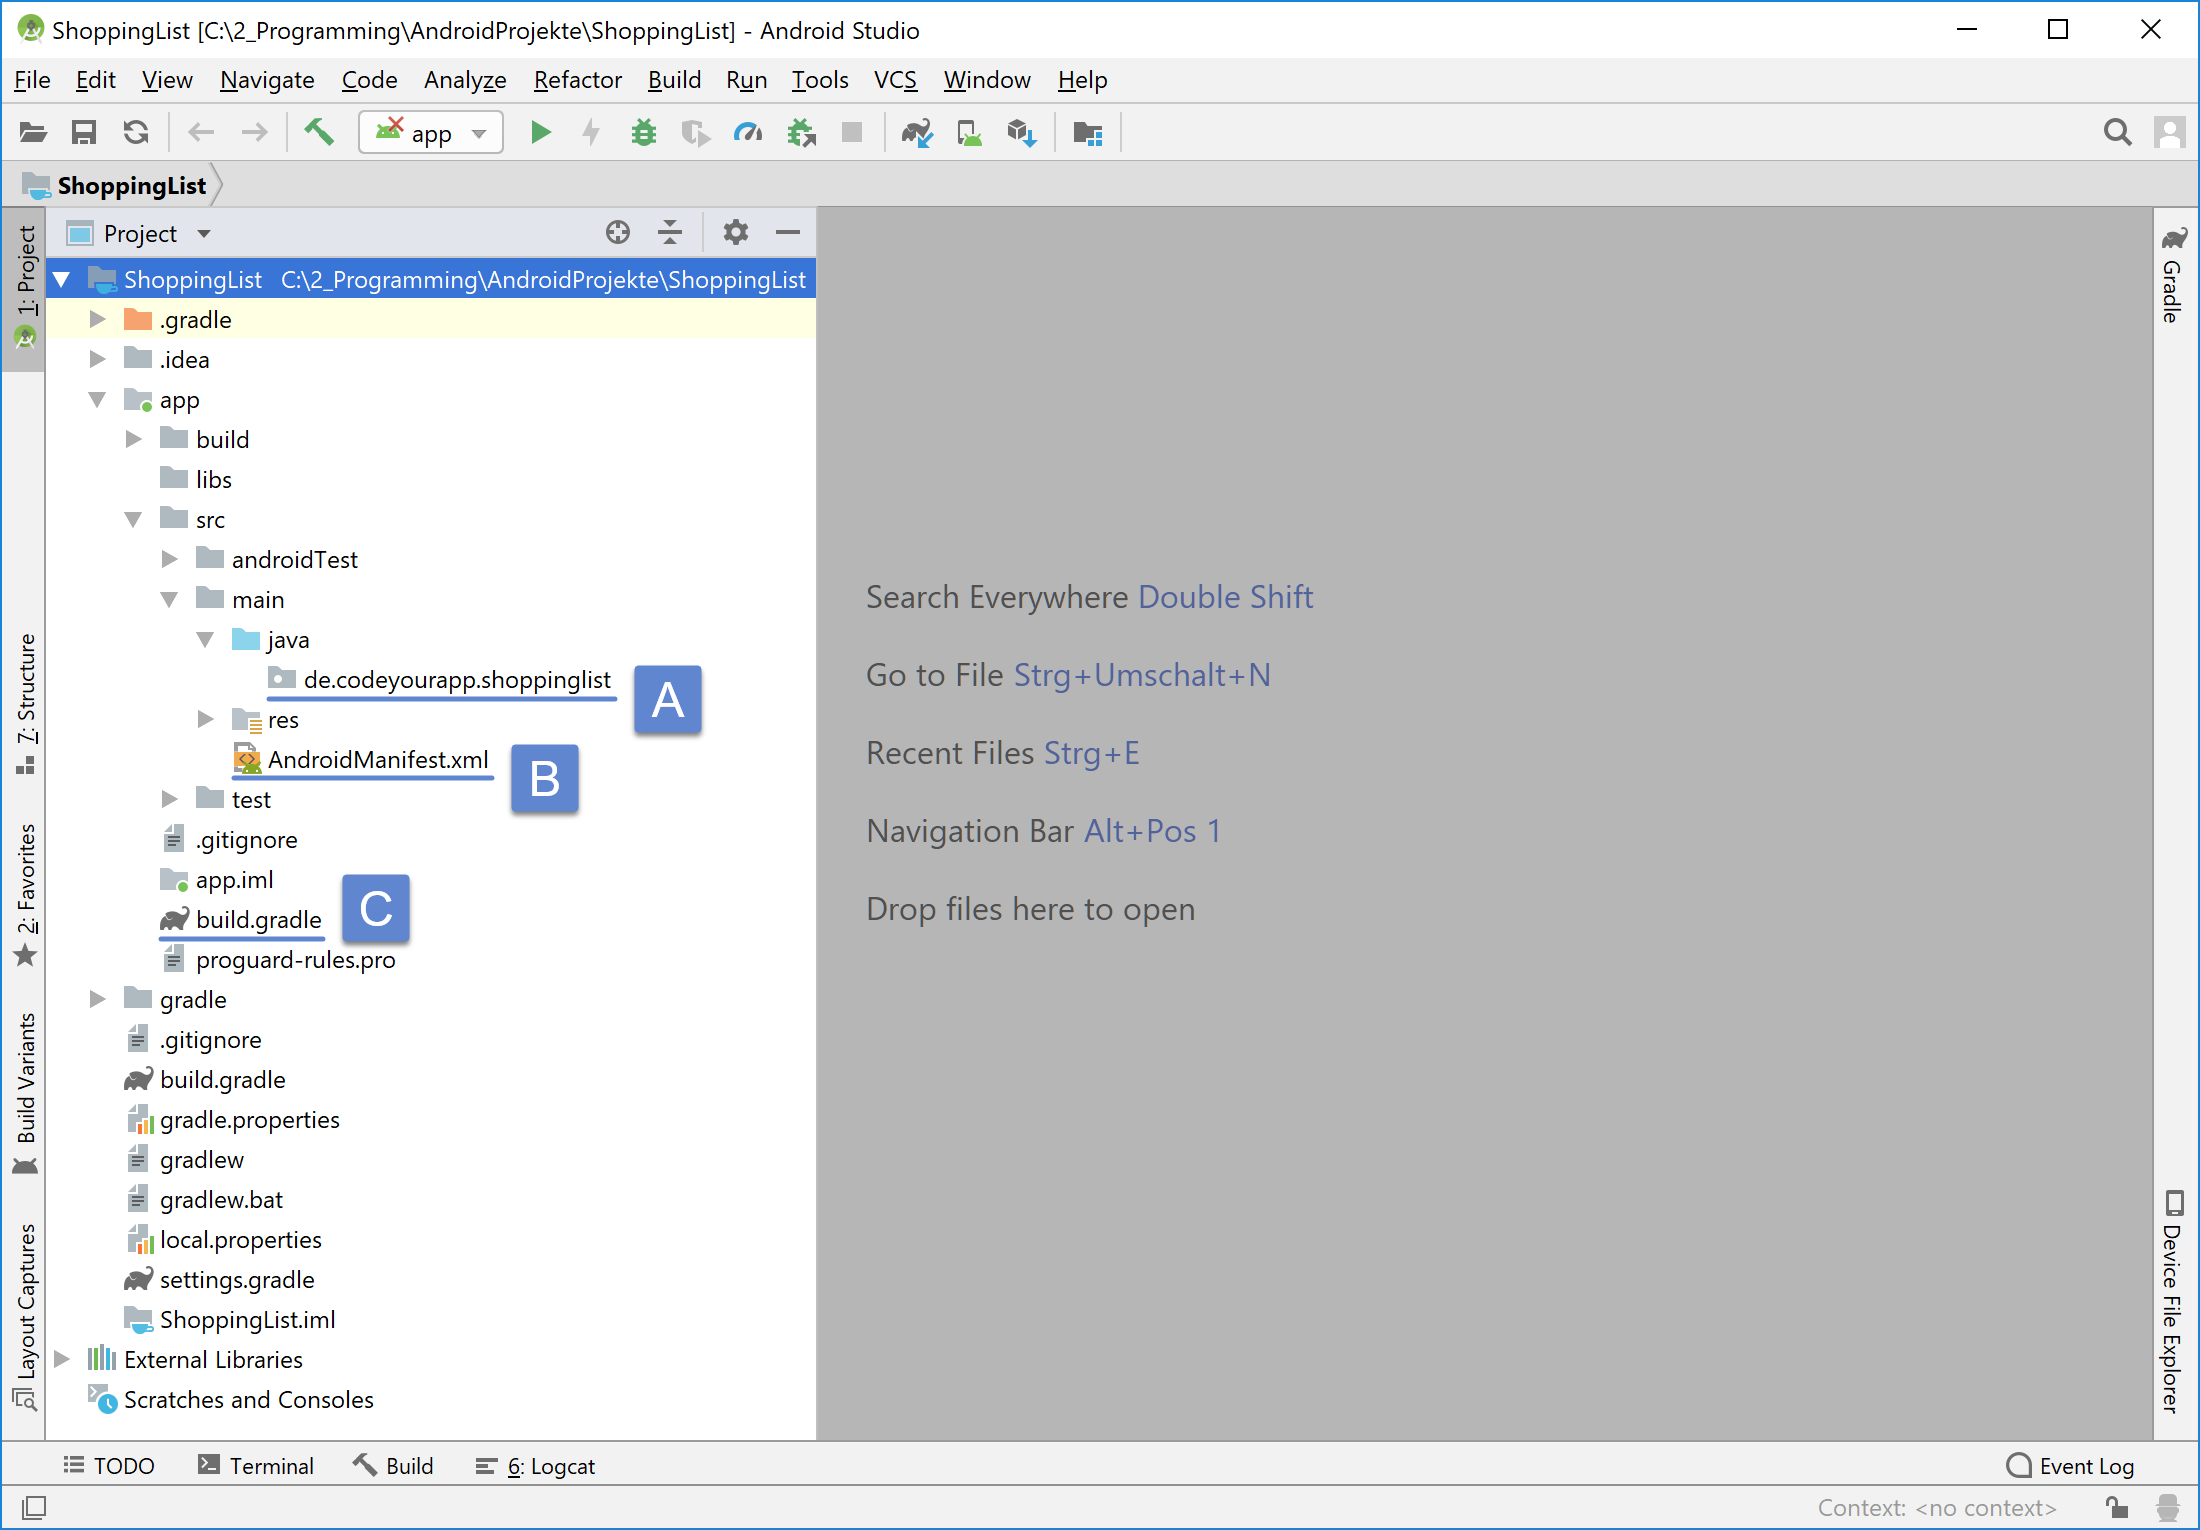Click the Forward navigation arrow
2200x1530 pixels.
coord(255,132)
